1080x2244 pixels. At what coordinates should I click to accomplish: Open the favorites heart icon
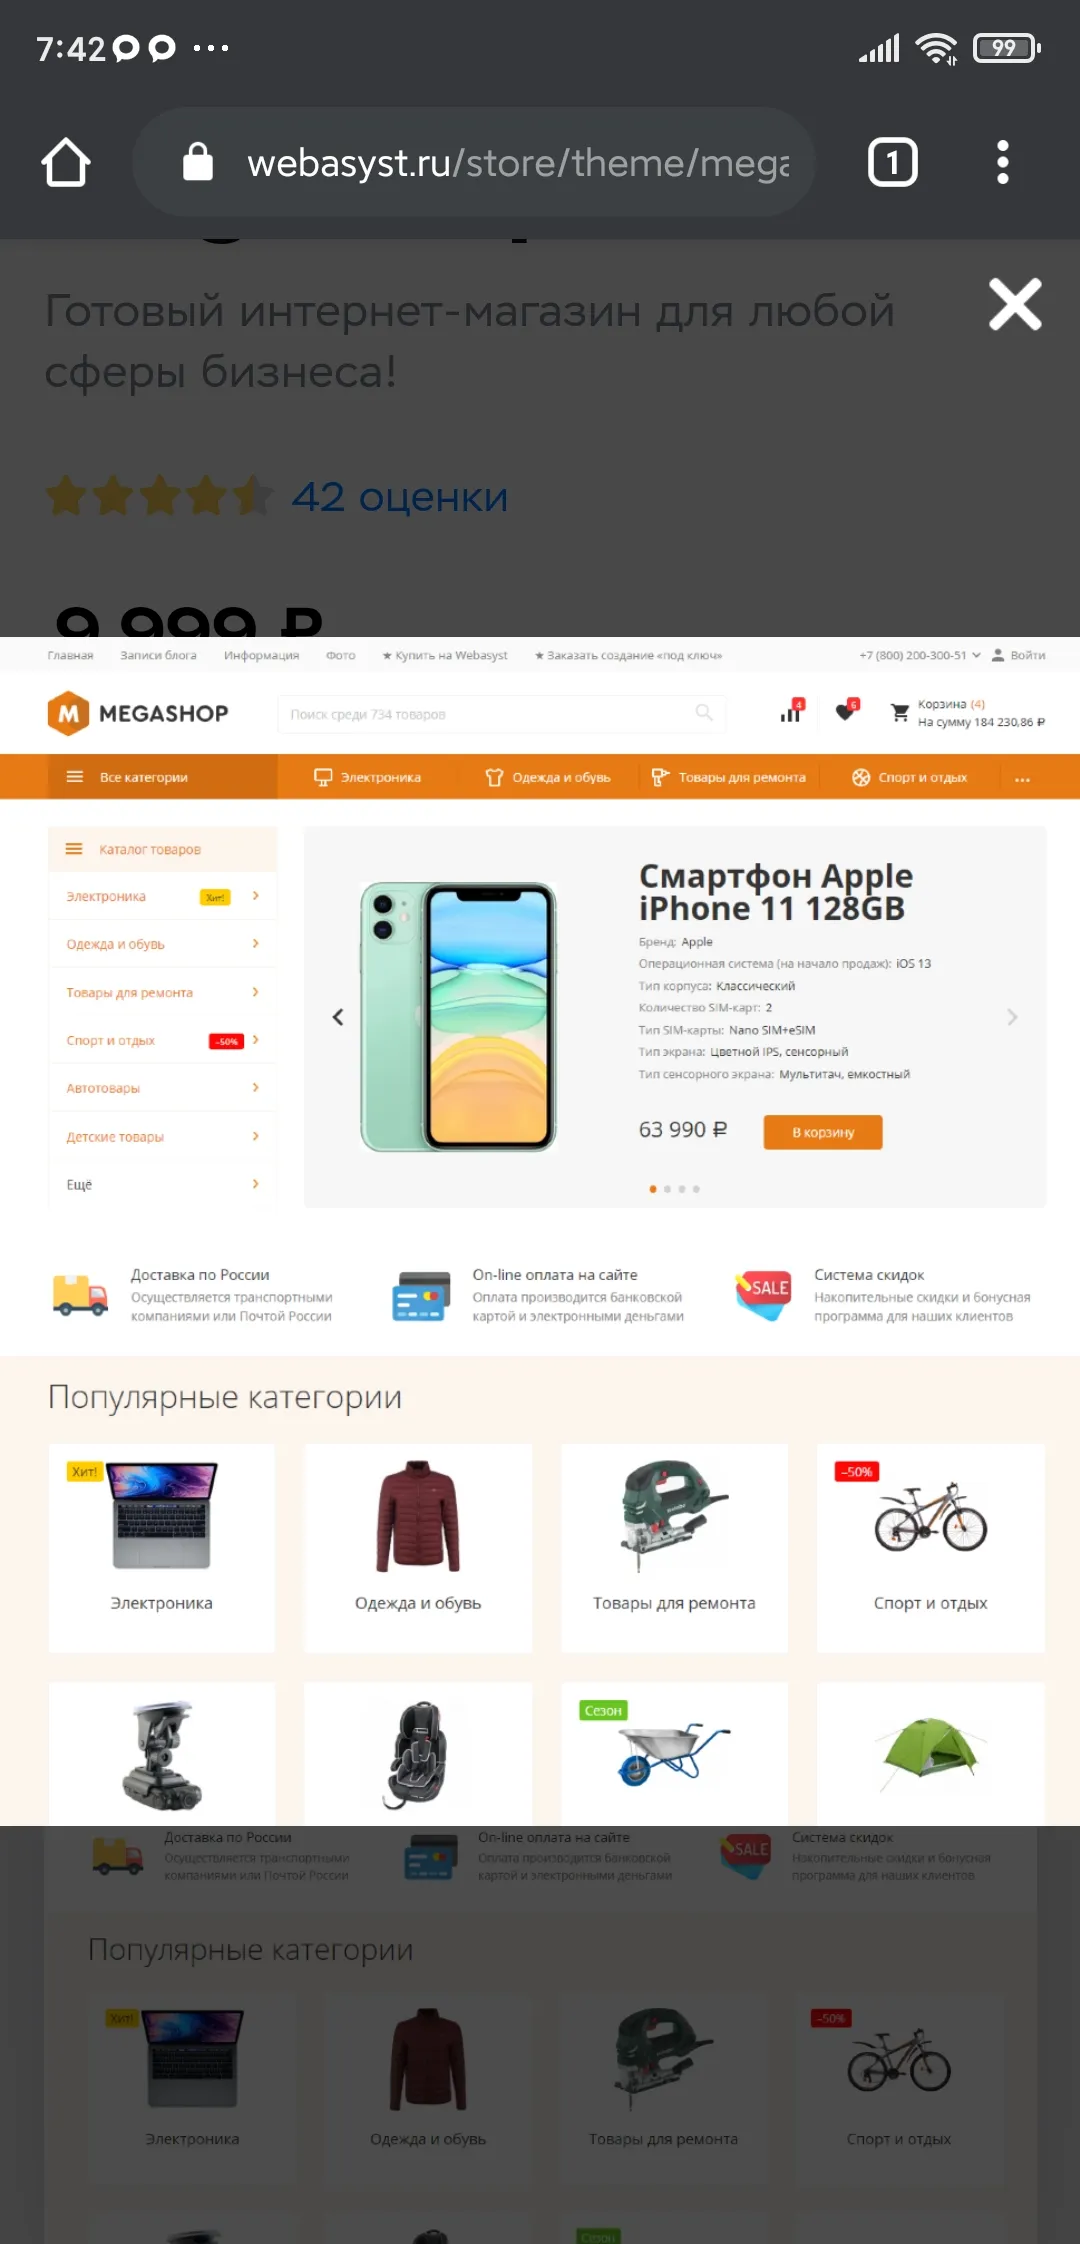pos(846,710)
